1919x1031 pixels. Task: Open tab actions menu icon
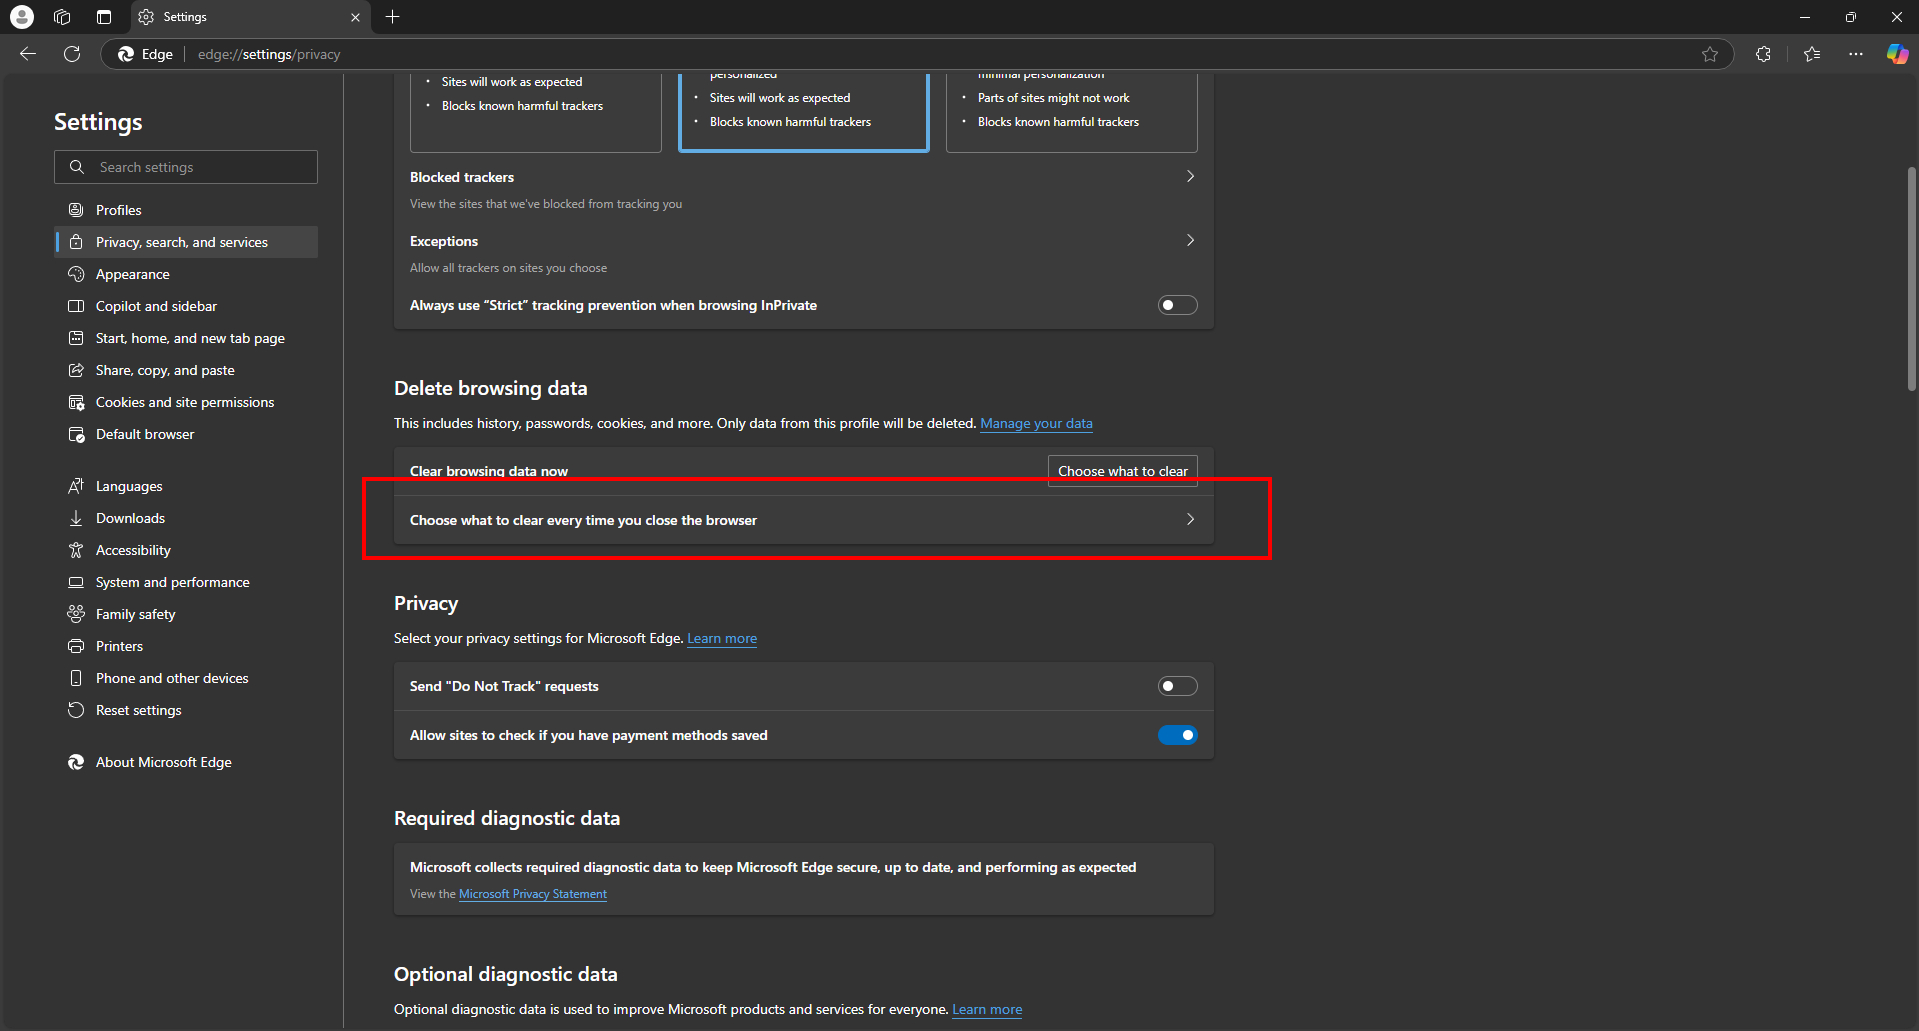tap(104, 17)
